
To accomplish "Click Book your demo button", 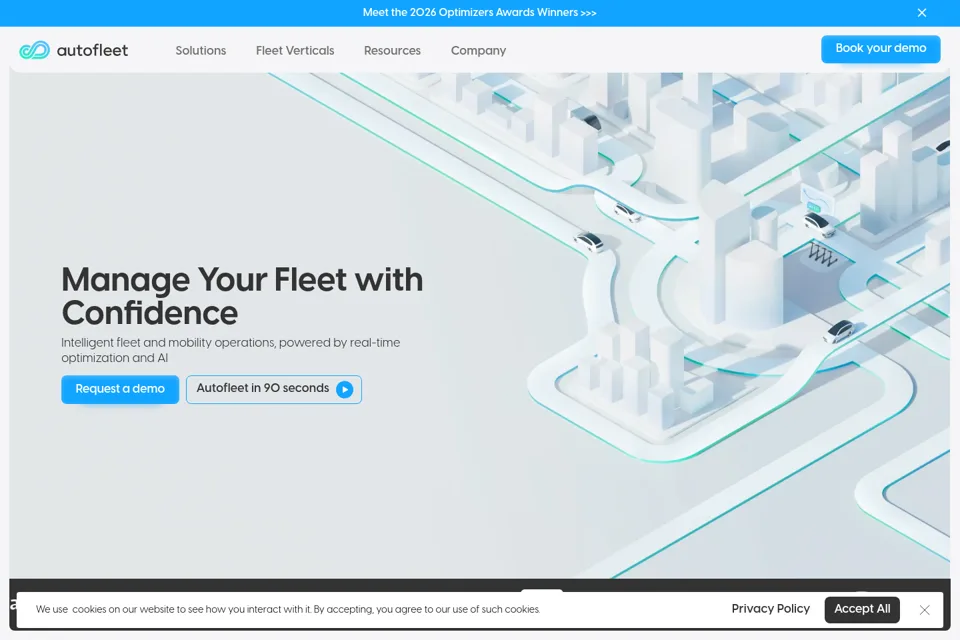I will 880,49.
